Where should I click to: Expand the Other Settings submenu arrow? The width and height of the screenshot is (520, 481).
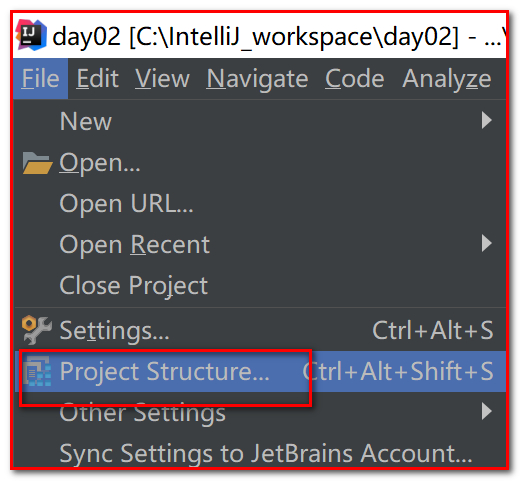pyautogui.click(x=487, y=411)
